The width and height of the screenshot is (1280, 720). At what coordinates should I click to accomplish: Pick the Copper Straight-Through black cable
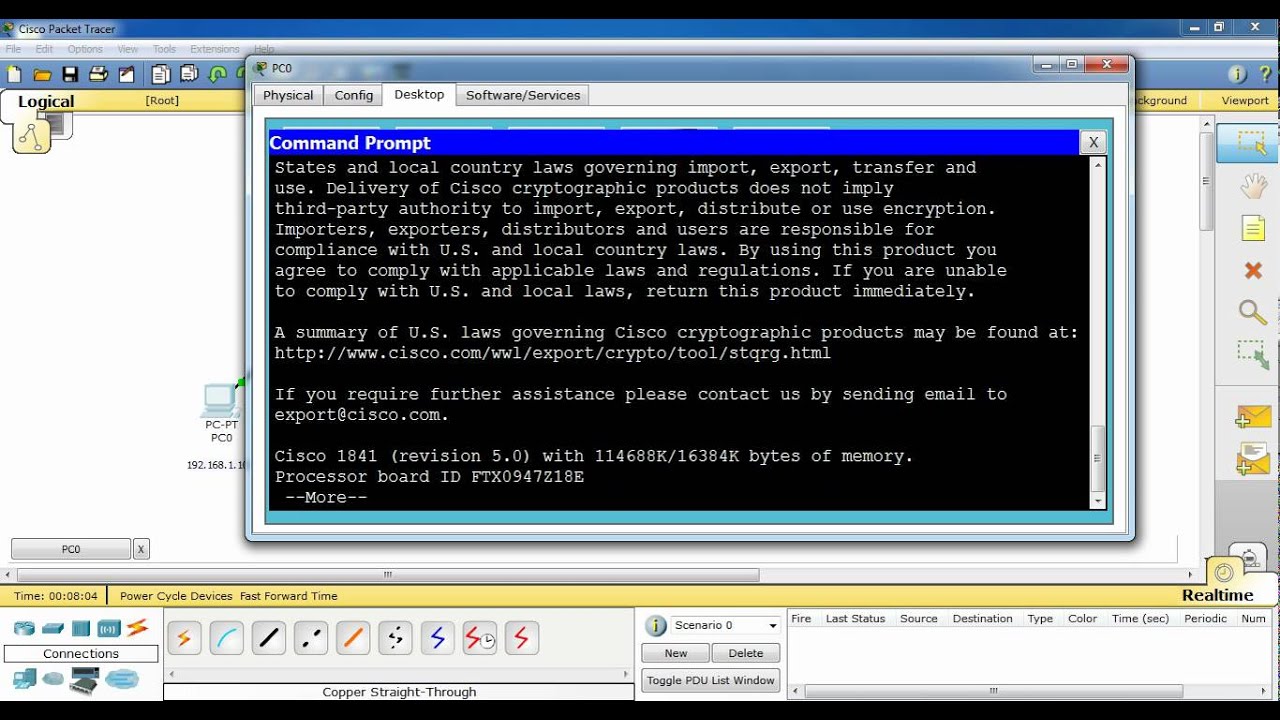268,638
